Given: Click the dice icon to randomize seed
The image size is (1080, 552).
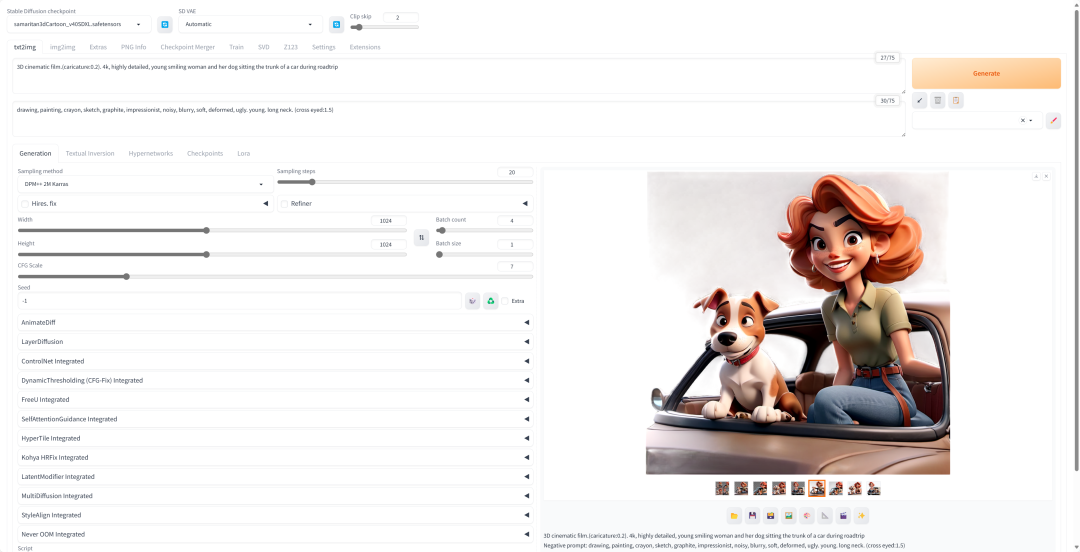Looking at the screenshot, I should click(472, 301).
